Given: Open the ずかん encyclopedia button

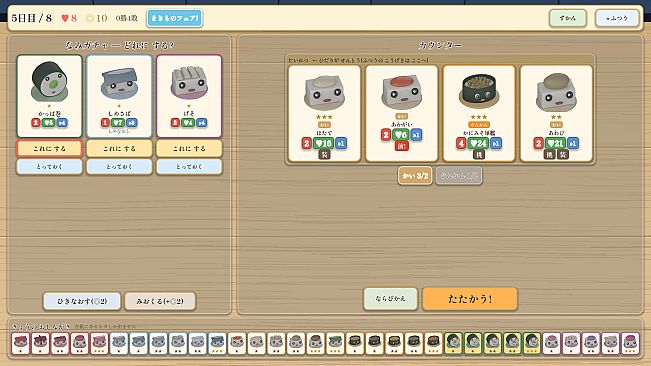Looking at the screenshot, I should click(x=568, y=18).
